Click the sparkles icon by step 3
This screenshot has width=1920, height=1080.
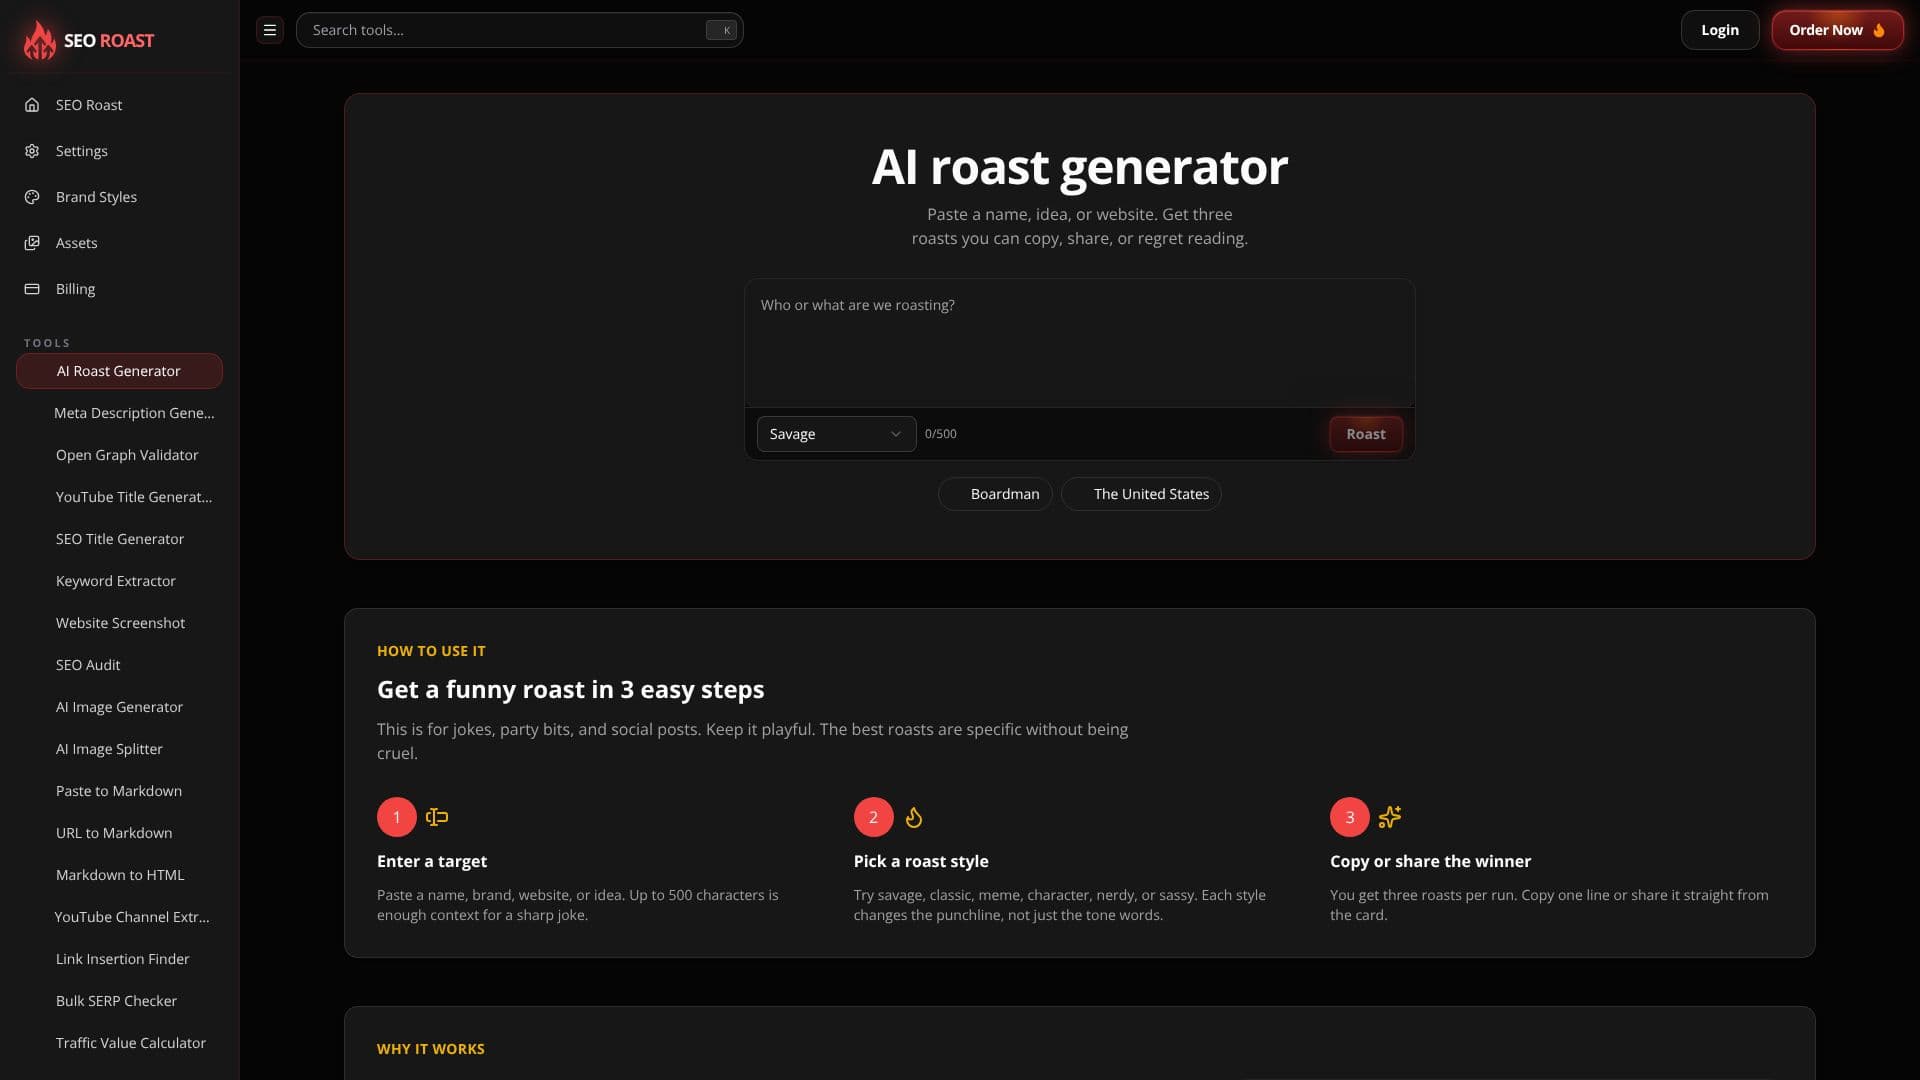[1390, 817]
